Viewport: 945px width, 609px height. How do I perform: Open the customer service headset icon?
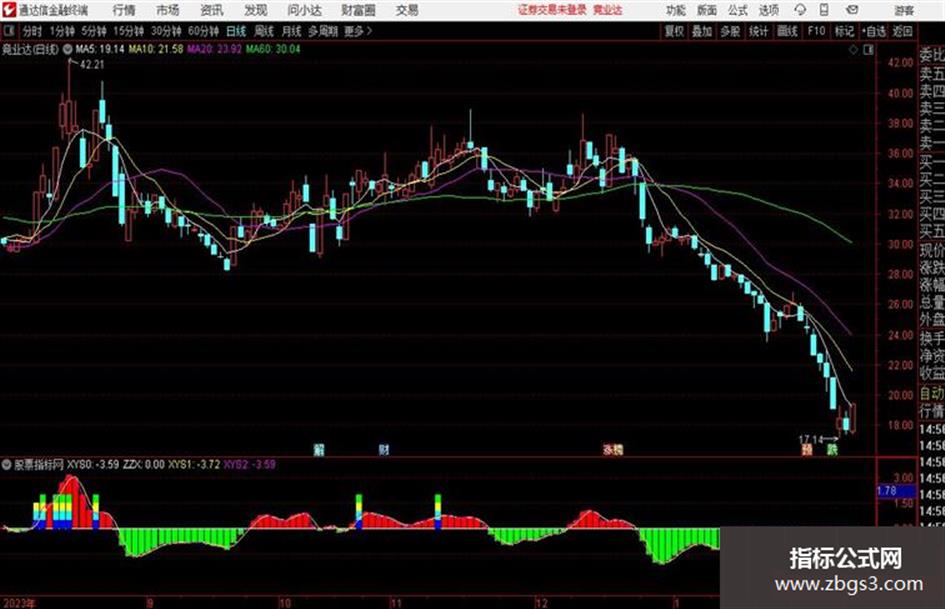pyautogui.click(x=800, y=10)
